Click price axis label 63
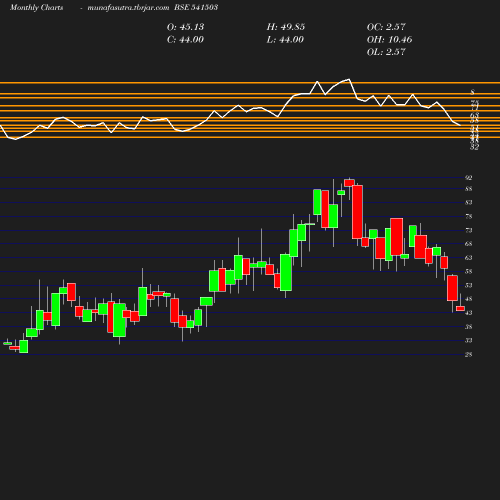 469,257
